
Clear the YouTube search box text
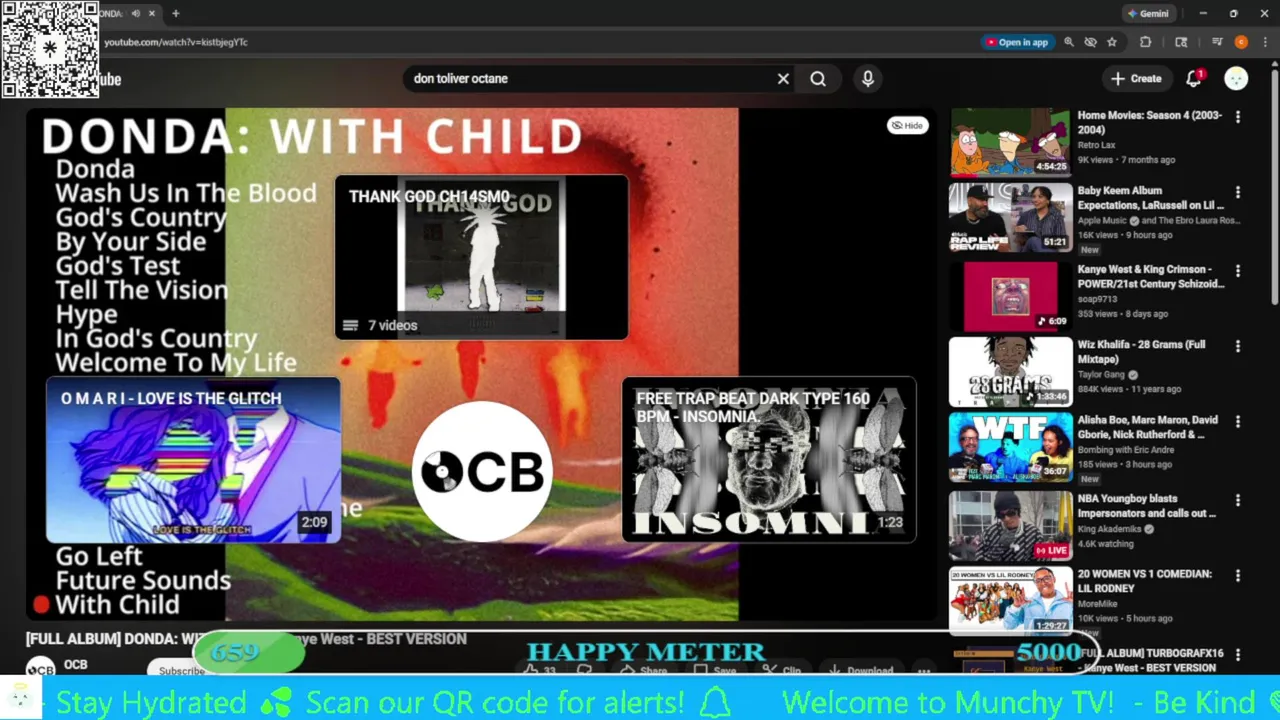point(783,79)
